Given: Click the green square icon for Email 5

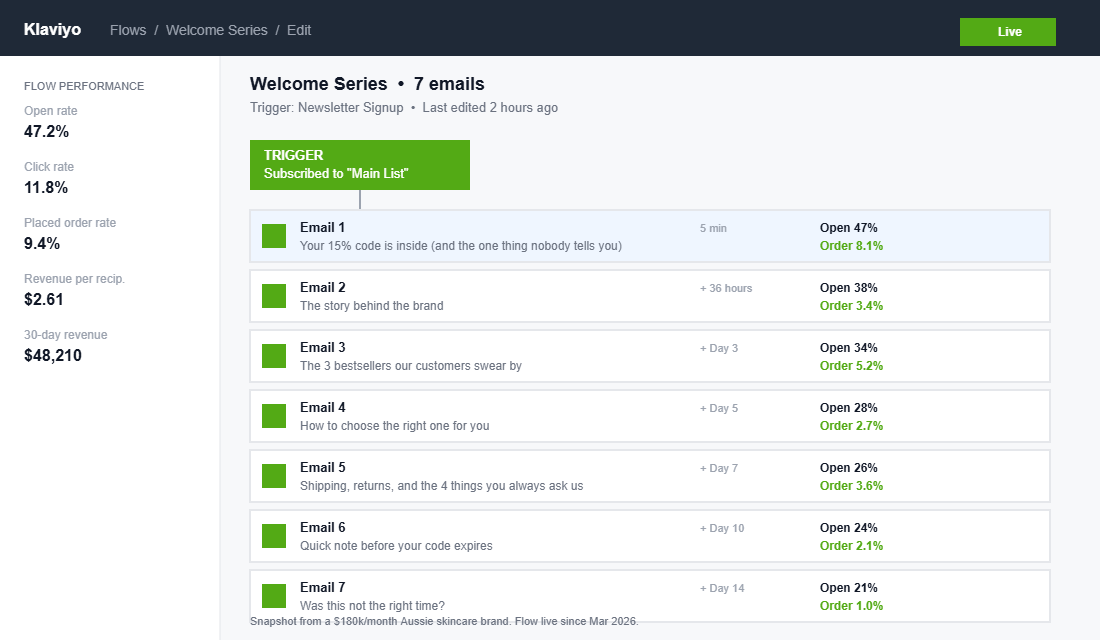Looking at the screenshot, I should (x=274, y=476).
